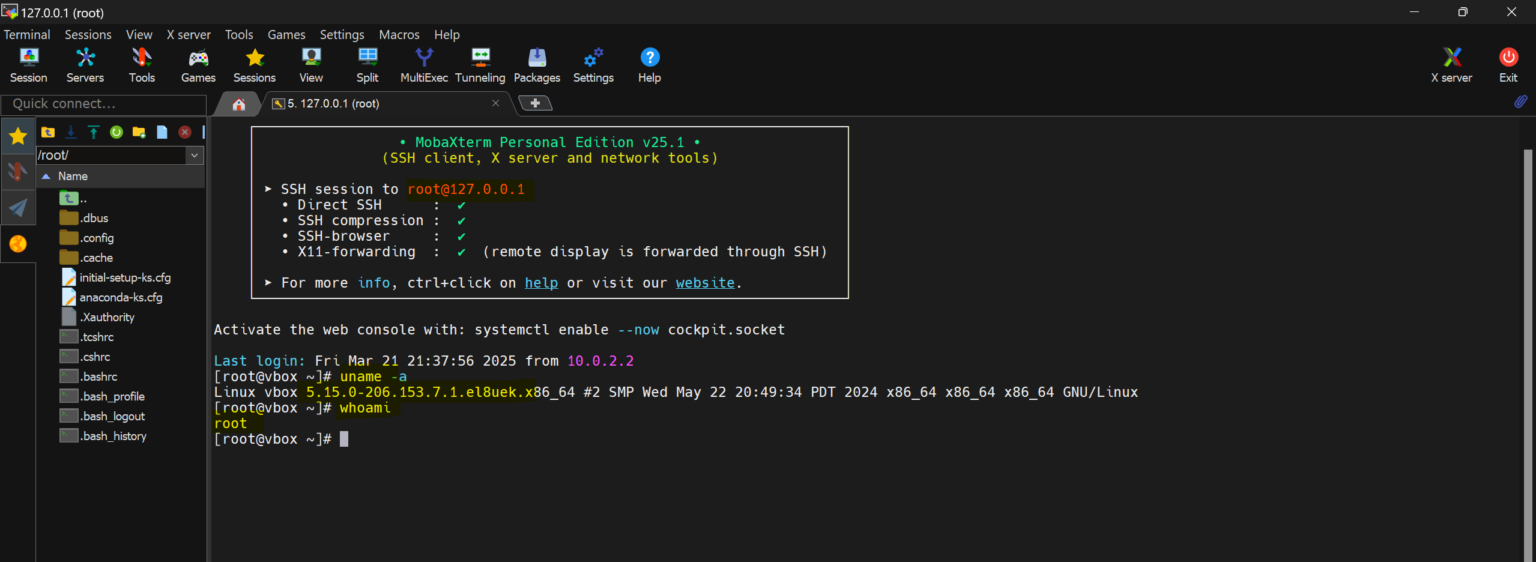Open the Tunneling tool in the toolbar
Image resolution: width=1536 pixels, height=562 pixels.
pyautogui.click(x=480, y=66)
